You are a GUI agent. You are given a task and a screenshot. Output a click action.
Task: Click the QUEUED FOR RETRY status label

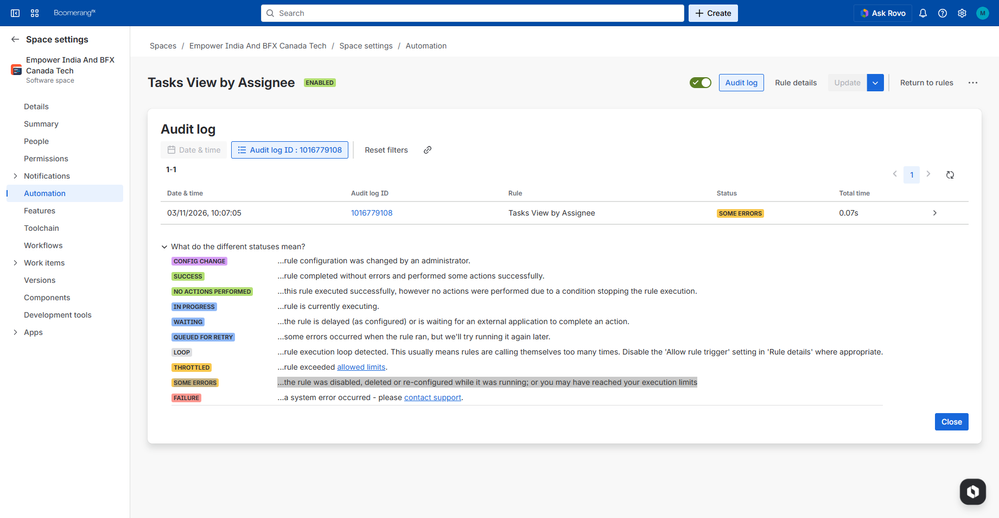[x=203, y=337]
